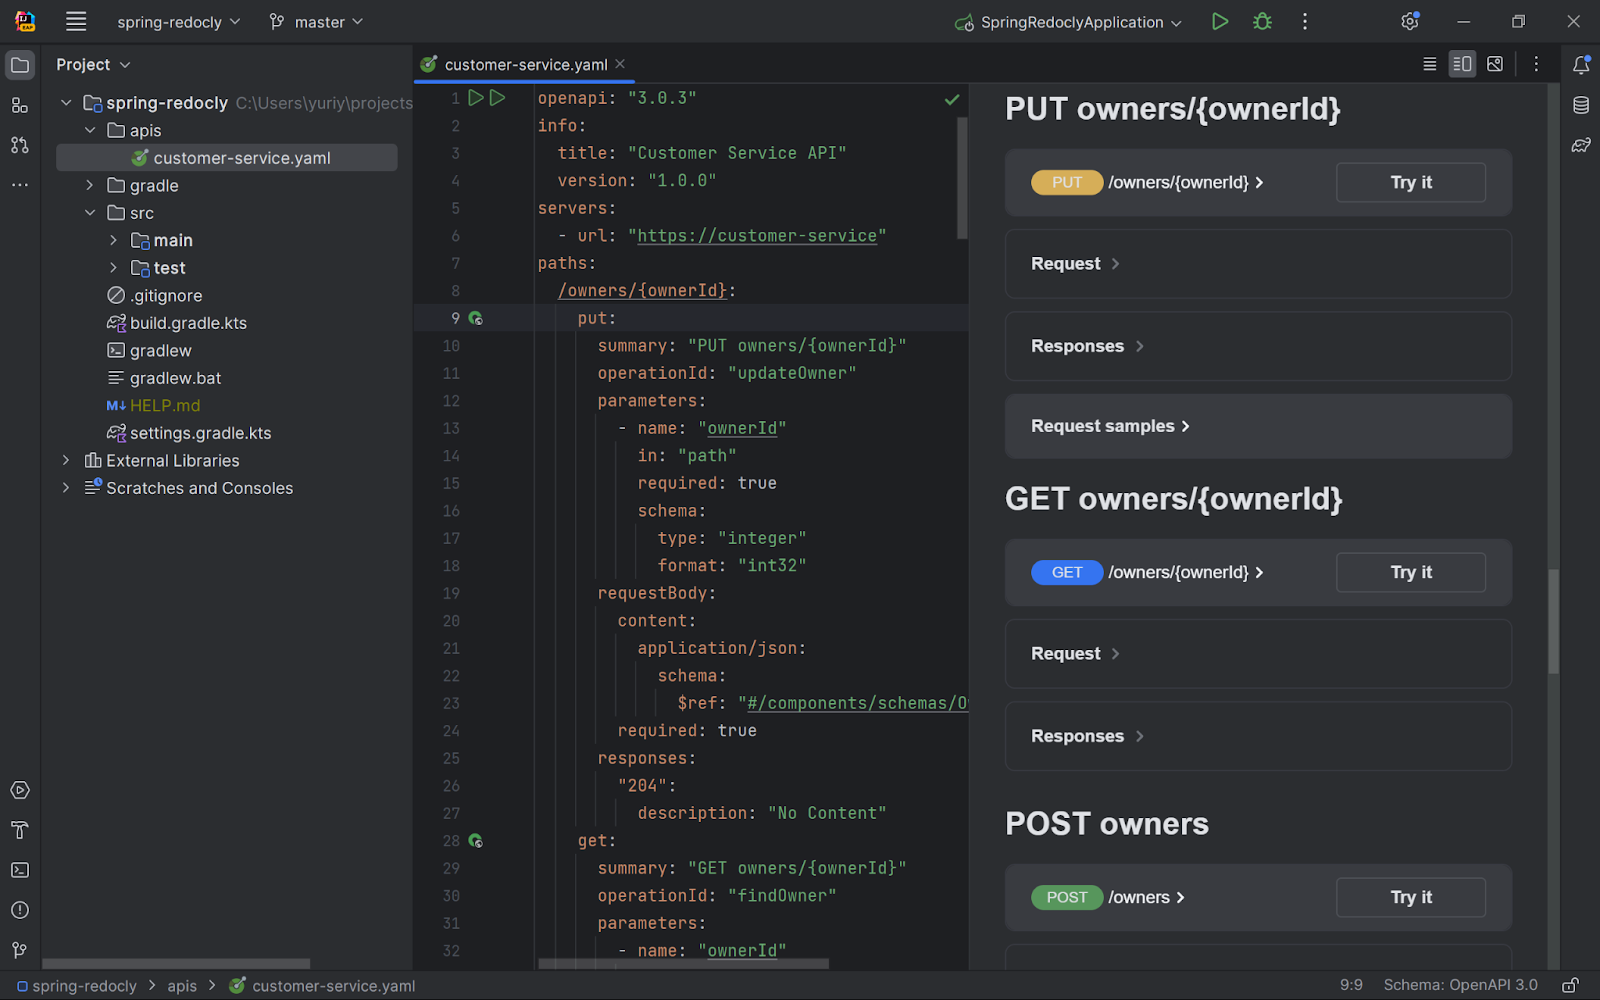The image size is (1600, 1000).
Task: Expand Responses section under GET owners/{ownerId}
Action: (x=1258, y=736)
